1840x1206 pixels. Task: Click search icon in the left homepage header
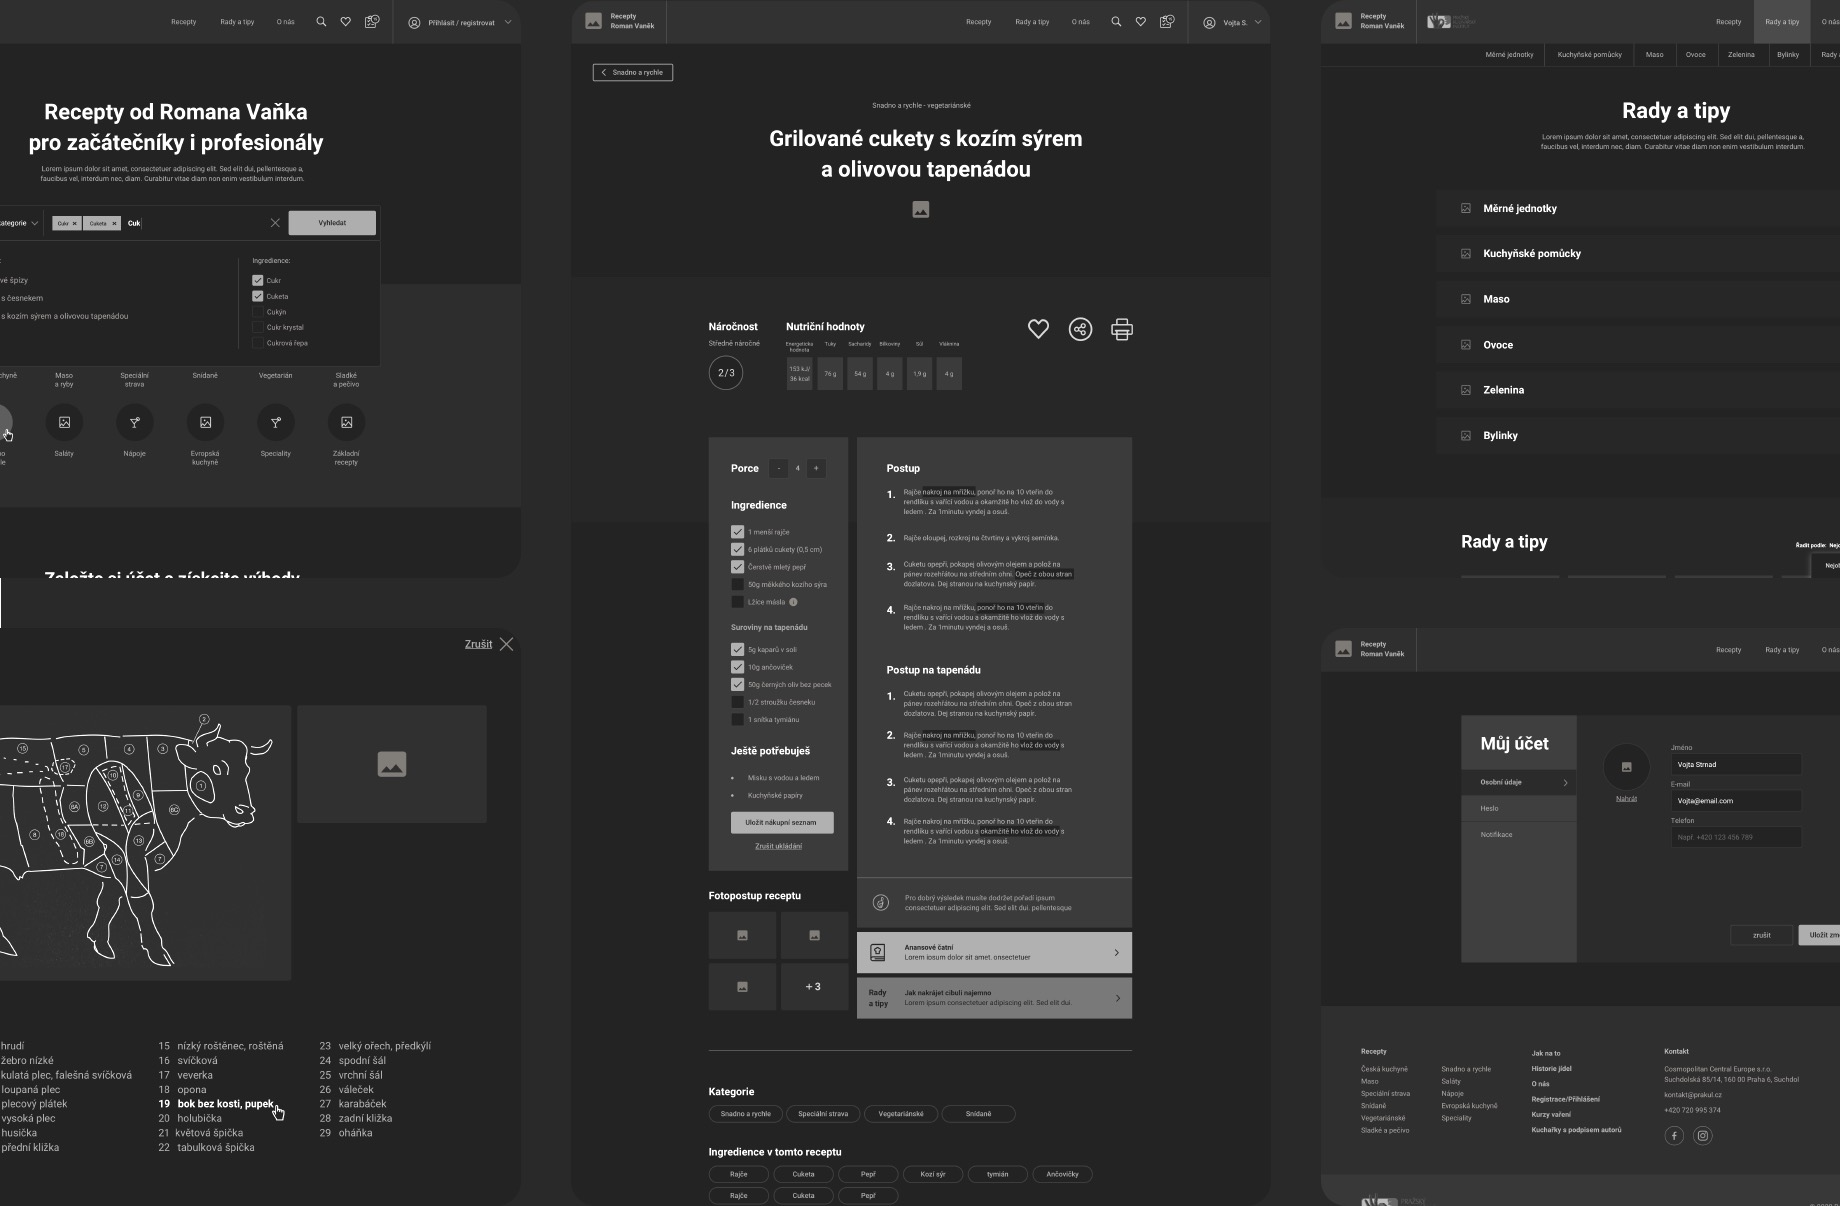coord(321,21)
